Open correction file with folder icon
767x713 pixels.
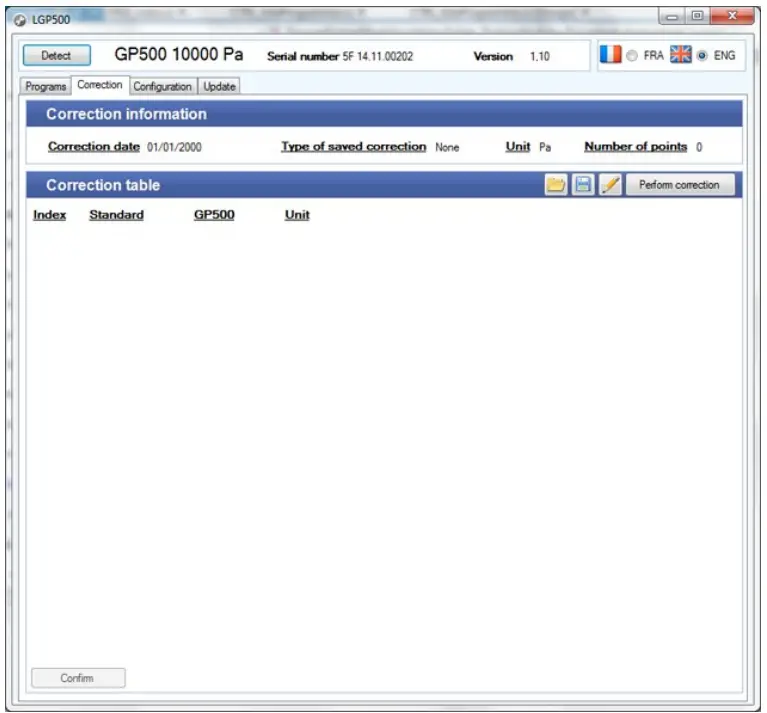tap(556, 185)
